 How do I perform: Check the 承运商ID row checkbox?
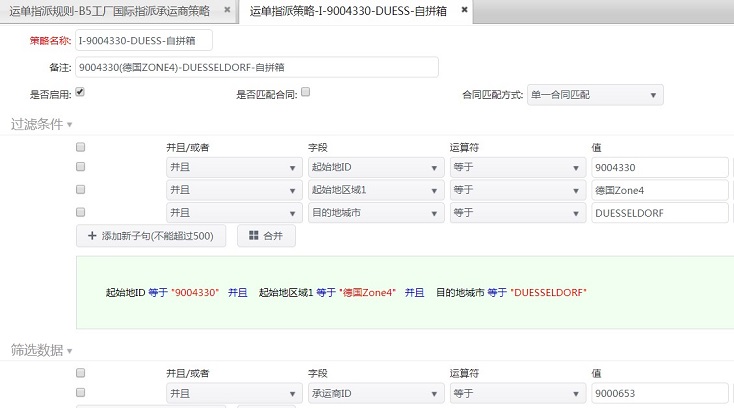click(x=81, y=393)
